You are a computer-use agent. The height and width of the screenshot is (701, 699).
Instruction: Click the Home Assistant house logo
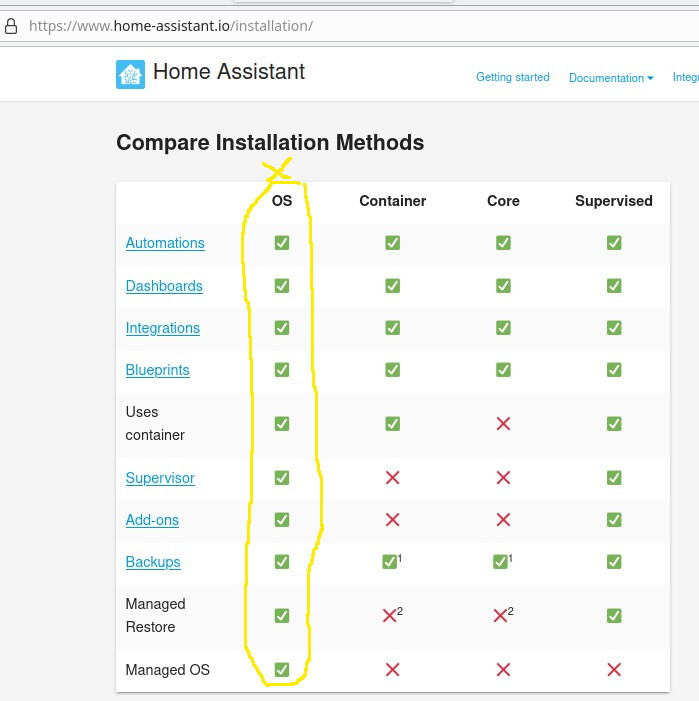(130, 74)
